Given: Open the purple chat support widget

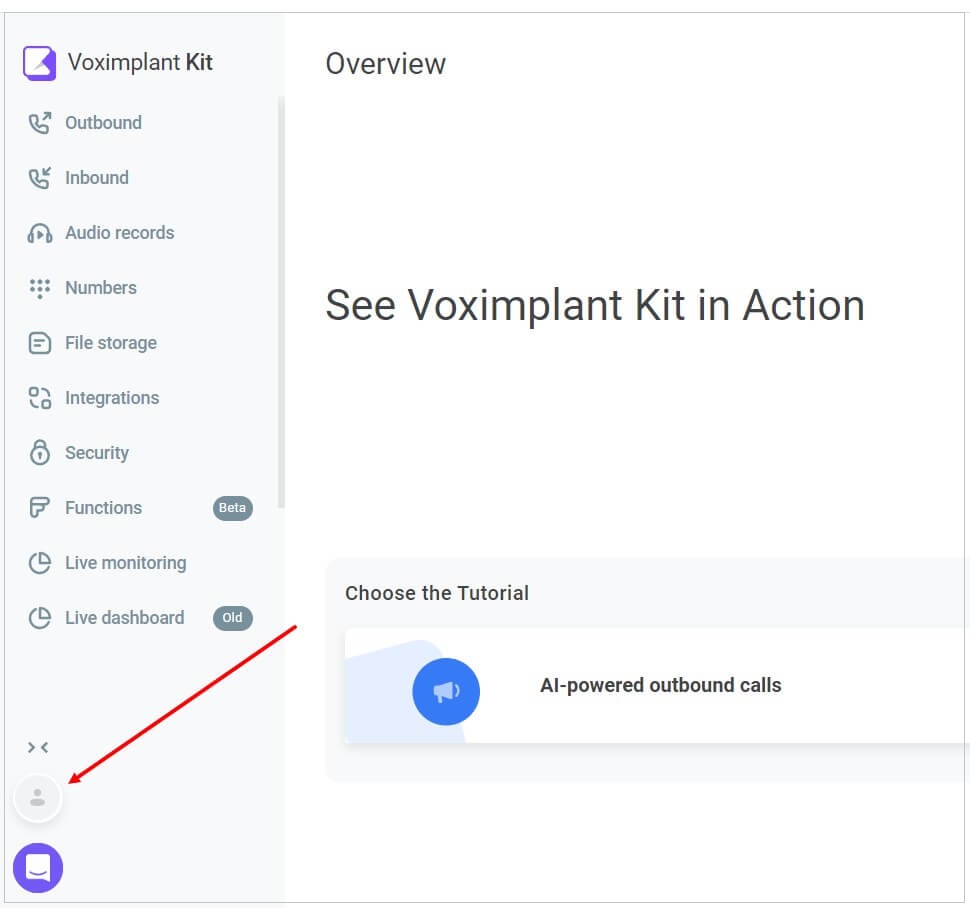Looking at the screenshot, I should tap(38, 868).
